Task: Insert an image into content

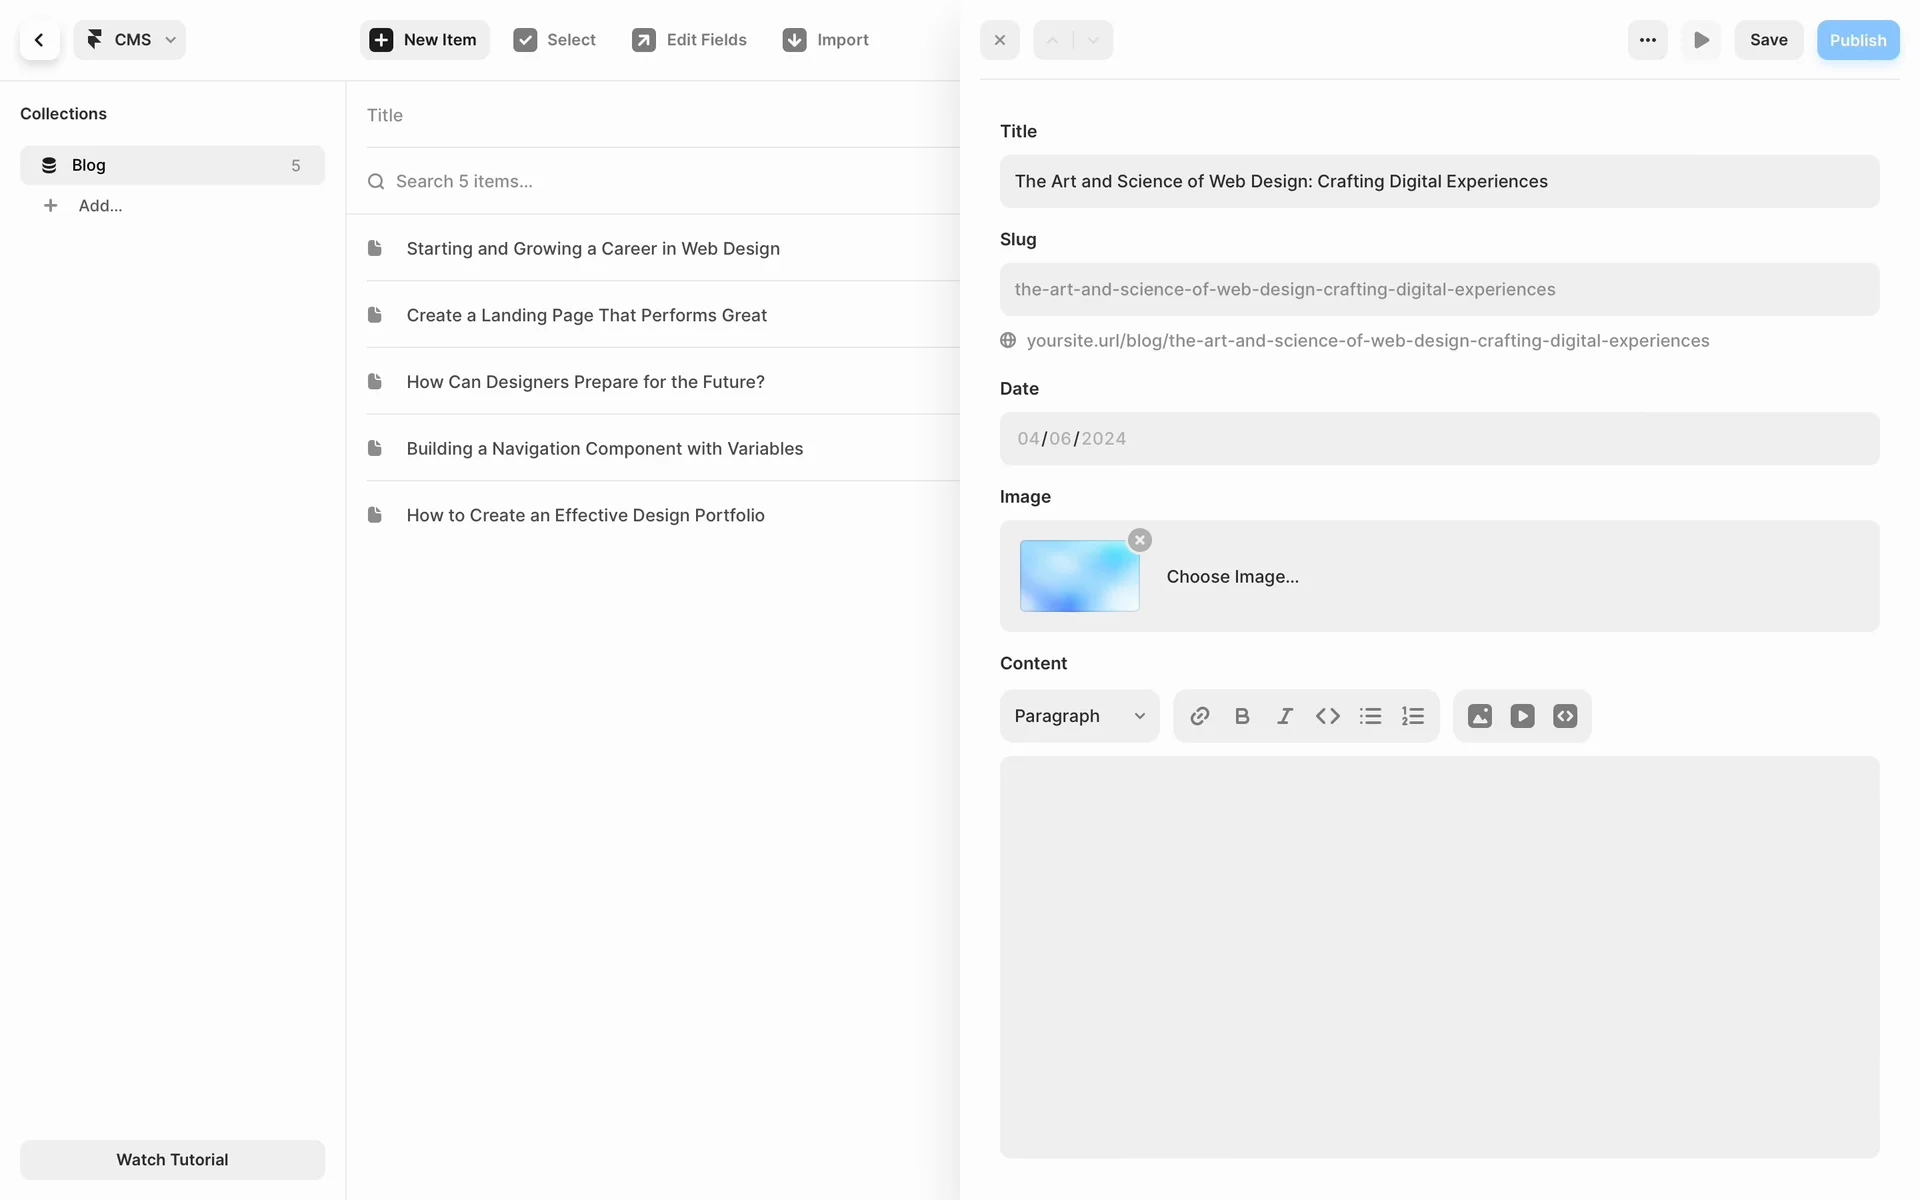Action: point(1479,716)
